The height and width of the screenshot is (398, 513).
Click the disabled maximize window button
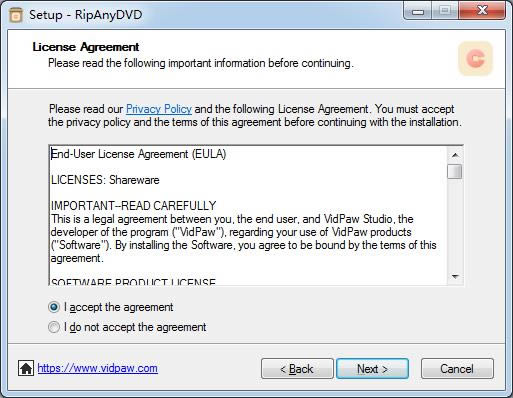tap(445, 11)
